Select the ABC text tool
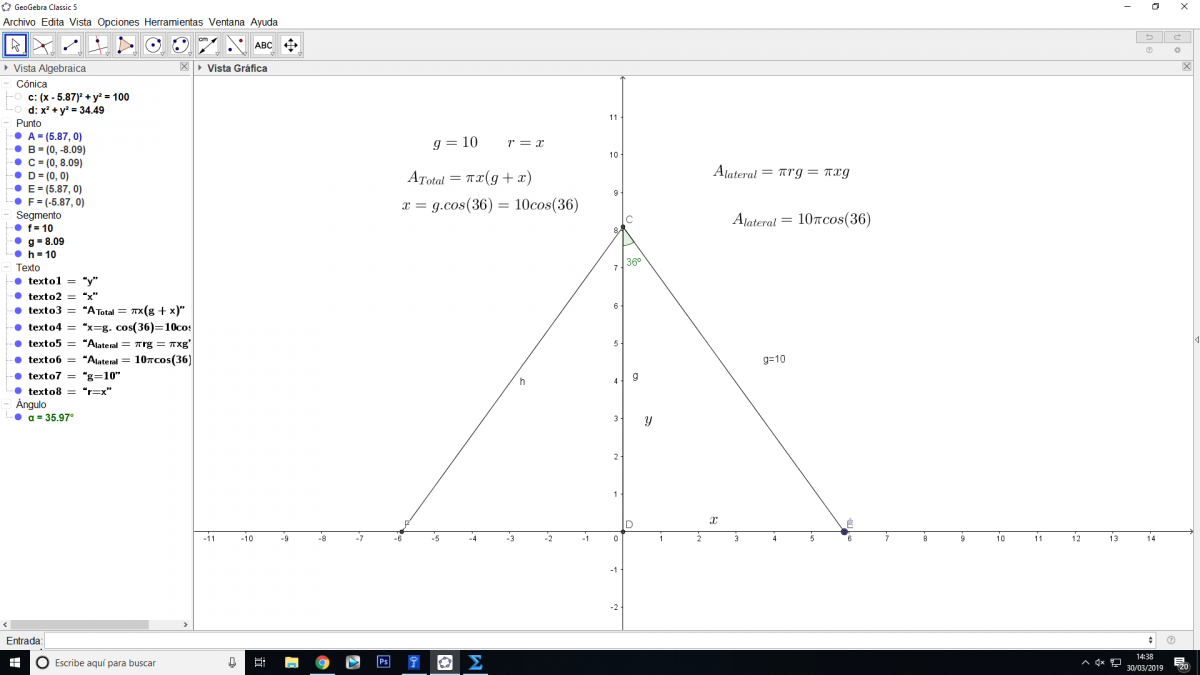The width and height of the screenshot is (1200, 675). click(263, 45)
